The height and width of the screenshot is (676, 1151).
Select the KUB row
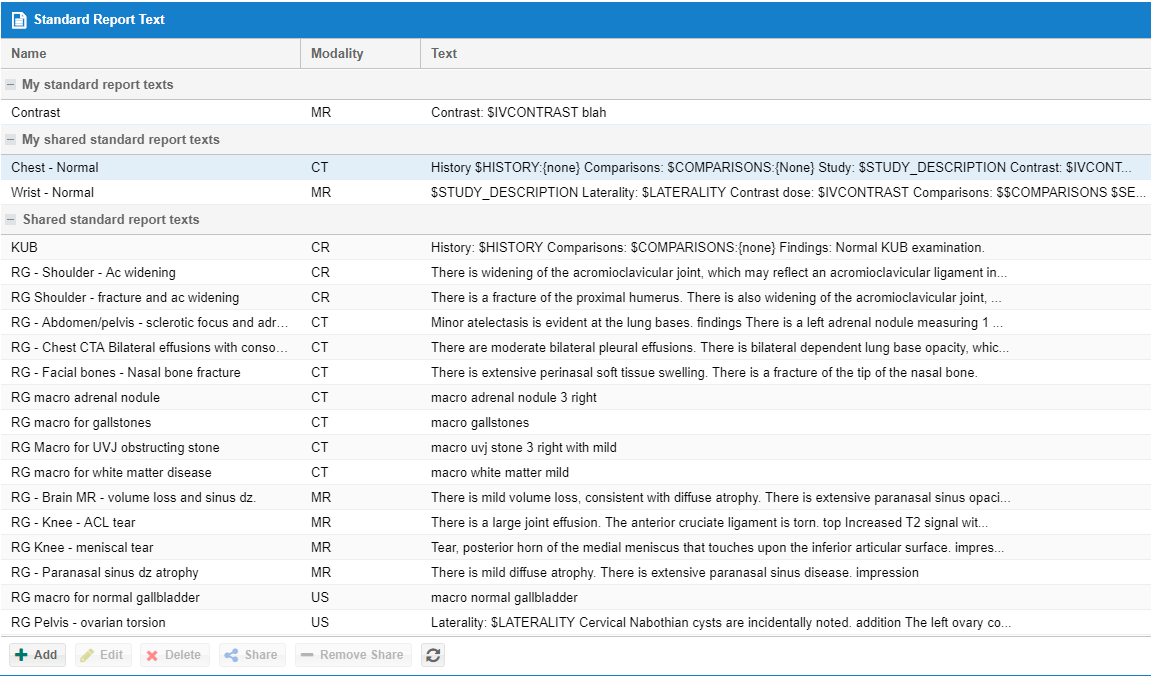(576, 247)
